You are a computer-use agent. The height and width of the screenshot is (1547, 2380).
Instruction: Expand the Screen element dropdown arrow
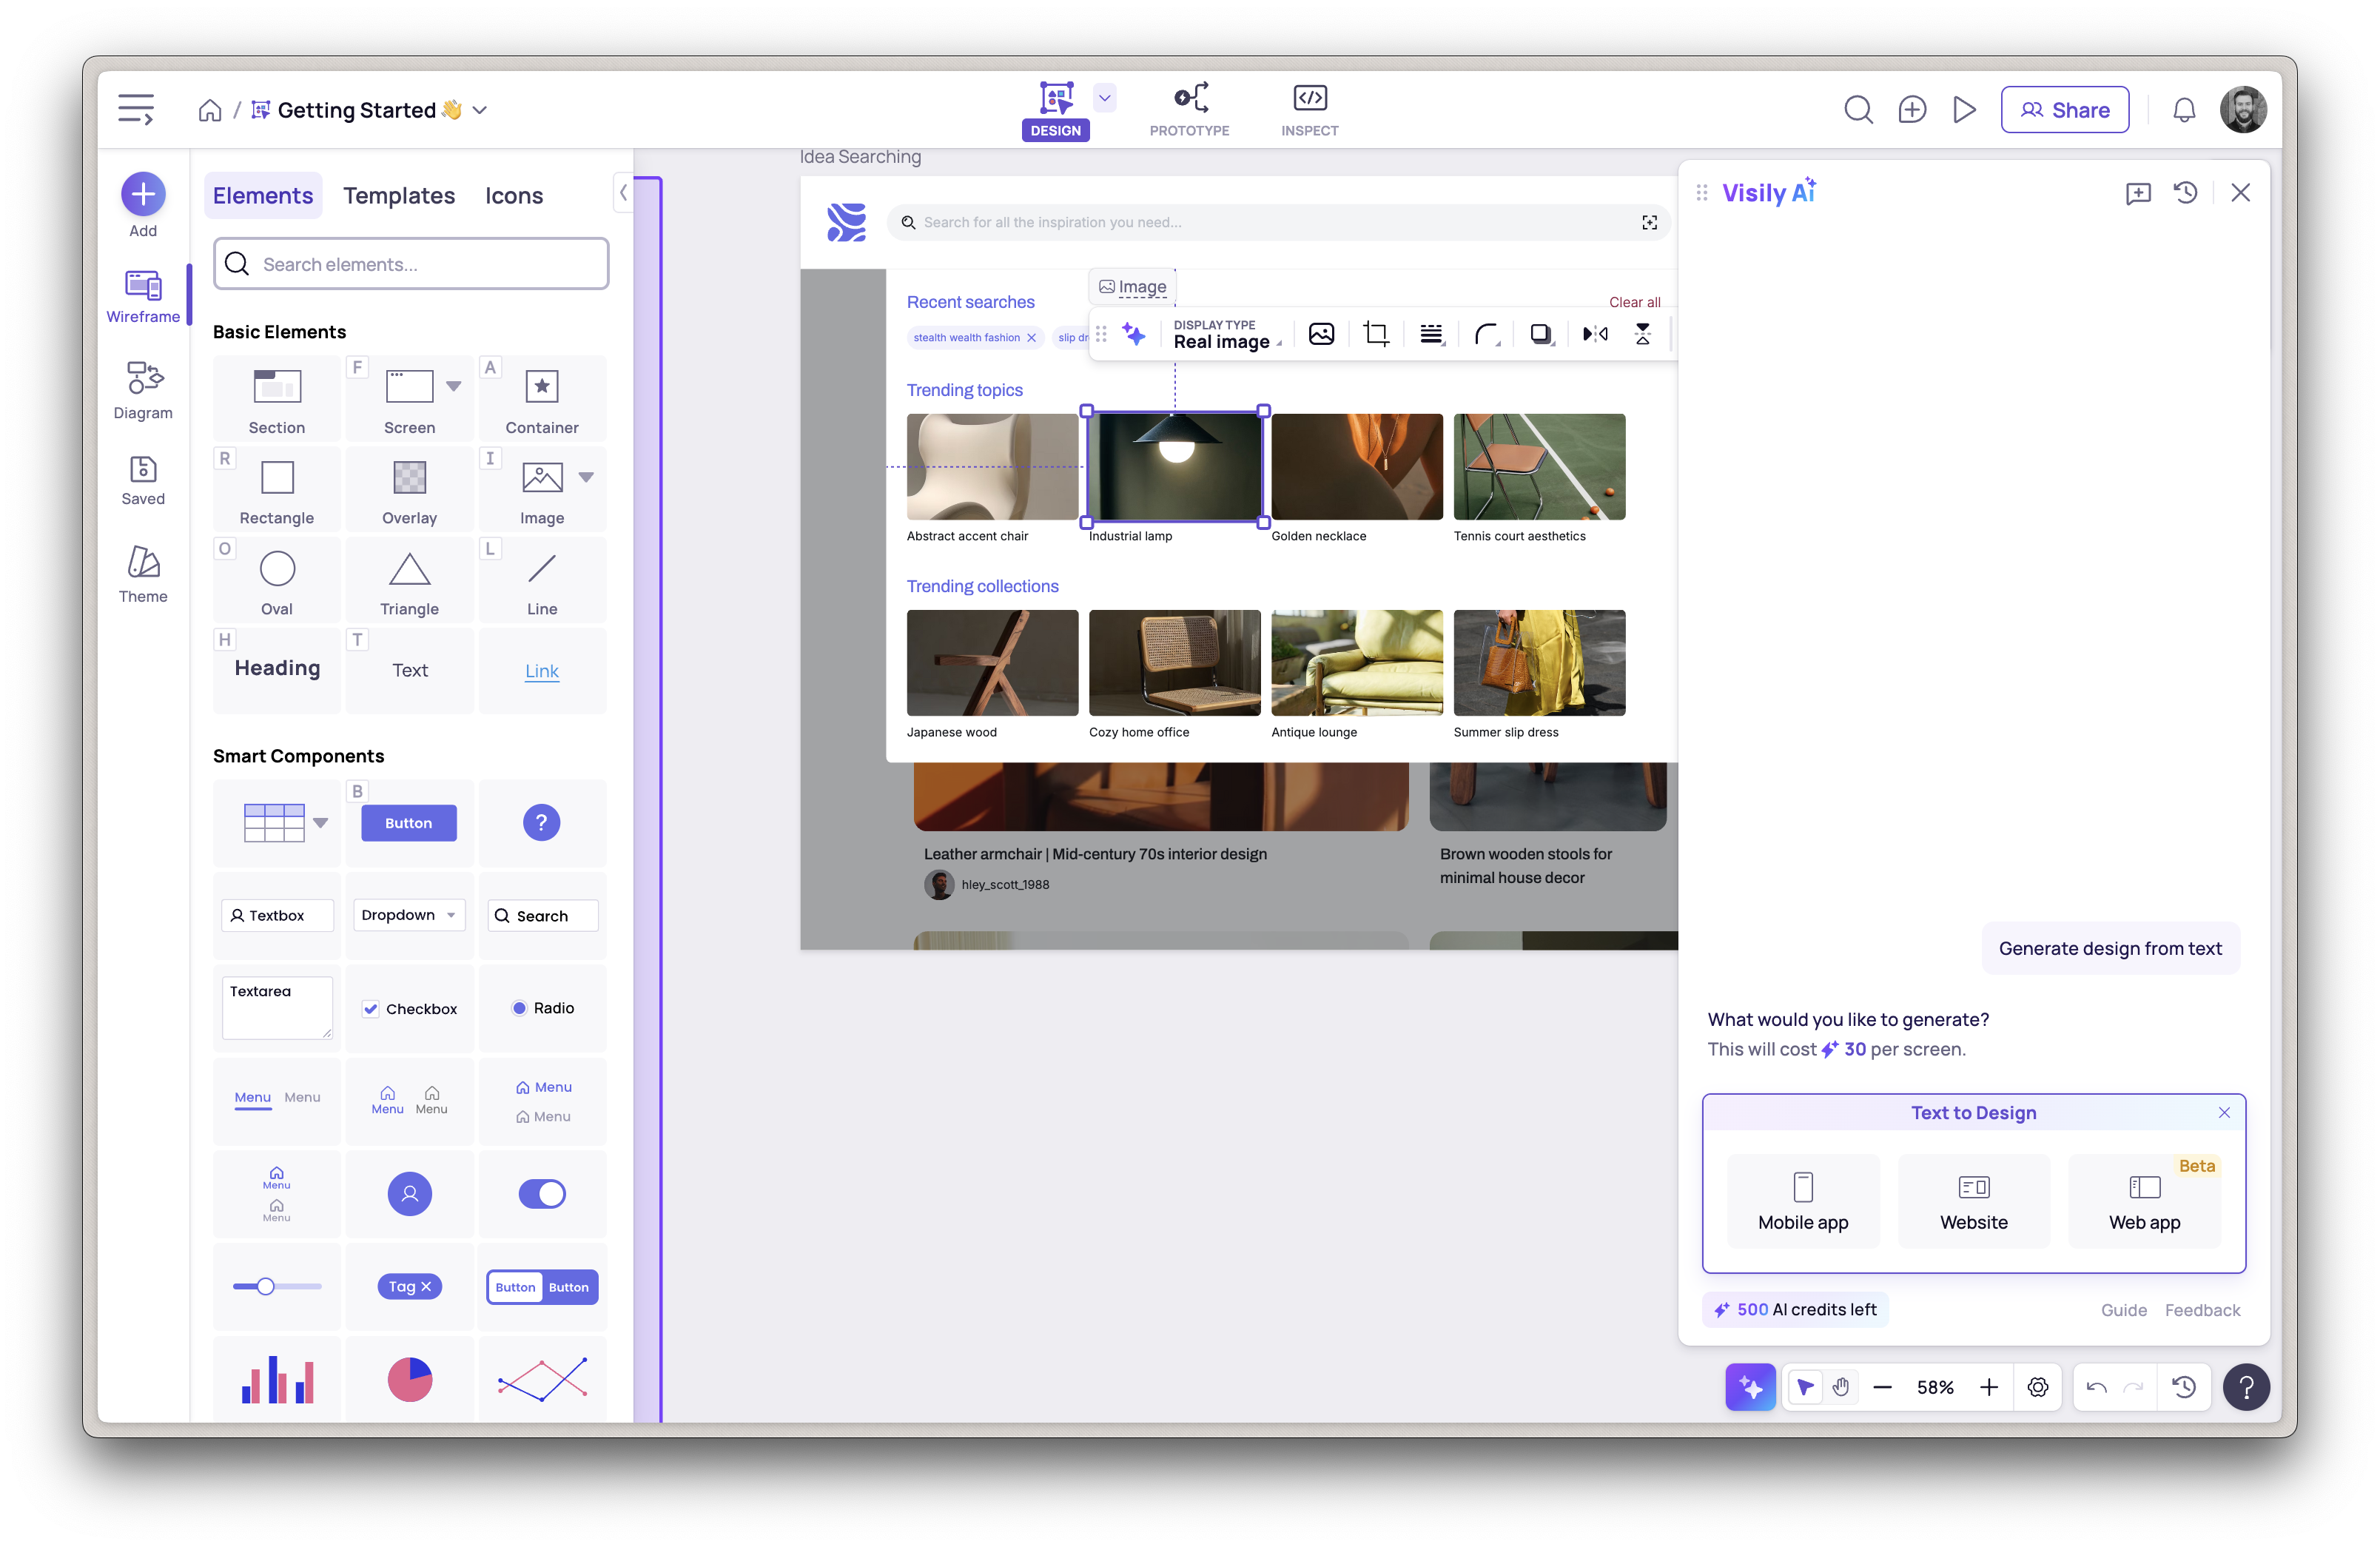pyautogui.click(x=453, y=386)
